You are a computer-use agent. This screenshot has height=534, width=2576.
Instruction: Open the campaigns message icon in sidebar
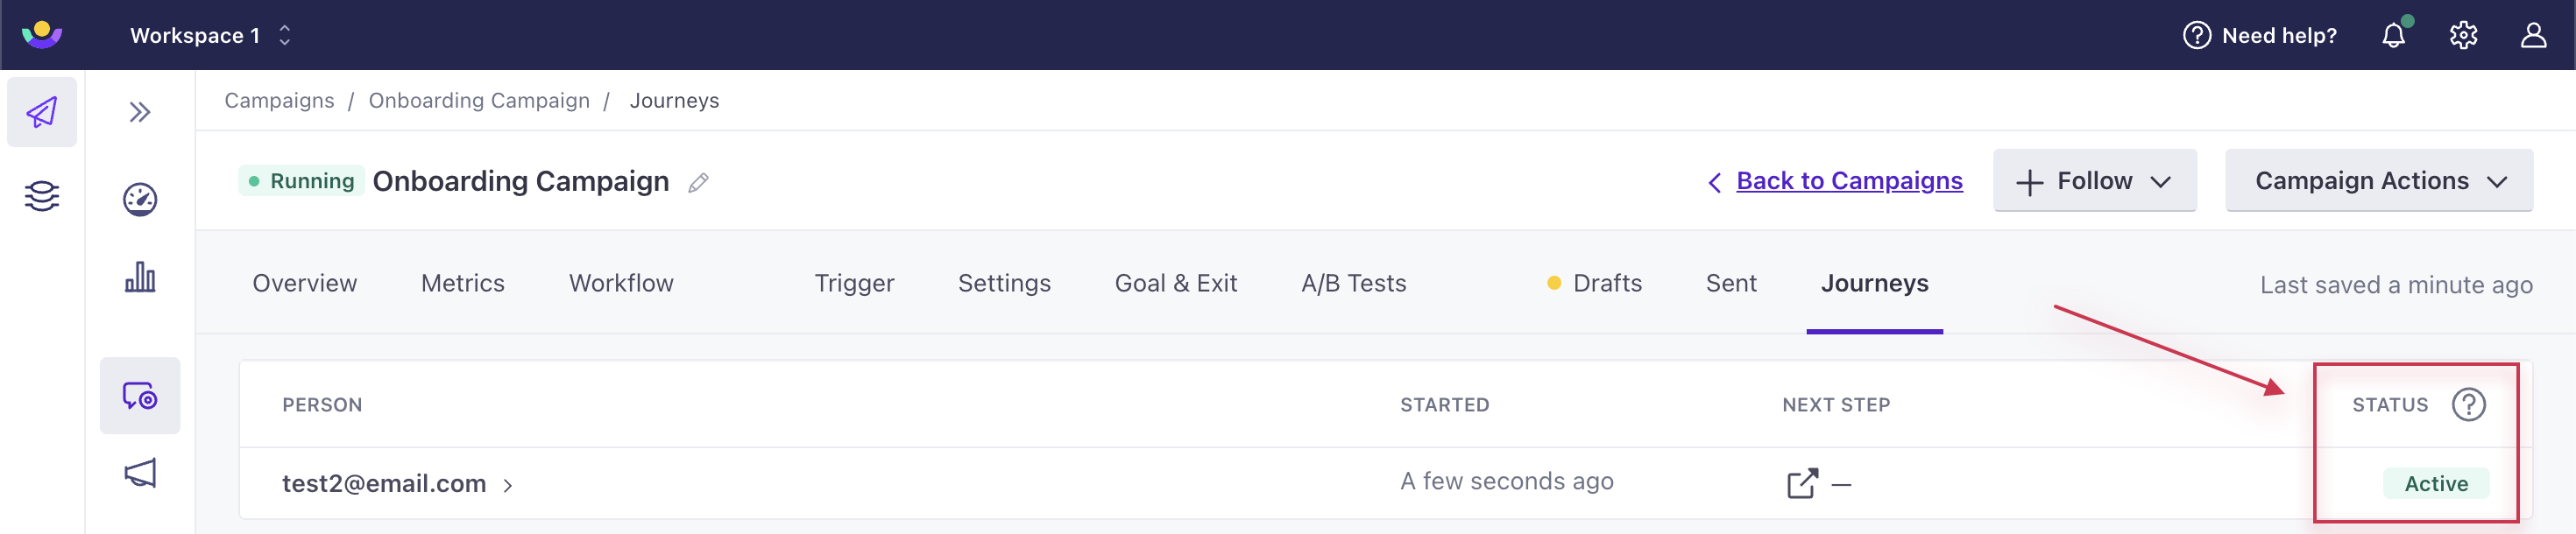140,396
